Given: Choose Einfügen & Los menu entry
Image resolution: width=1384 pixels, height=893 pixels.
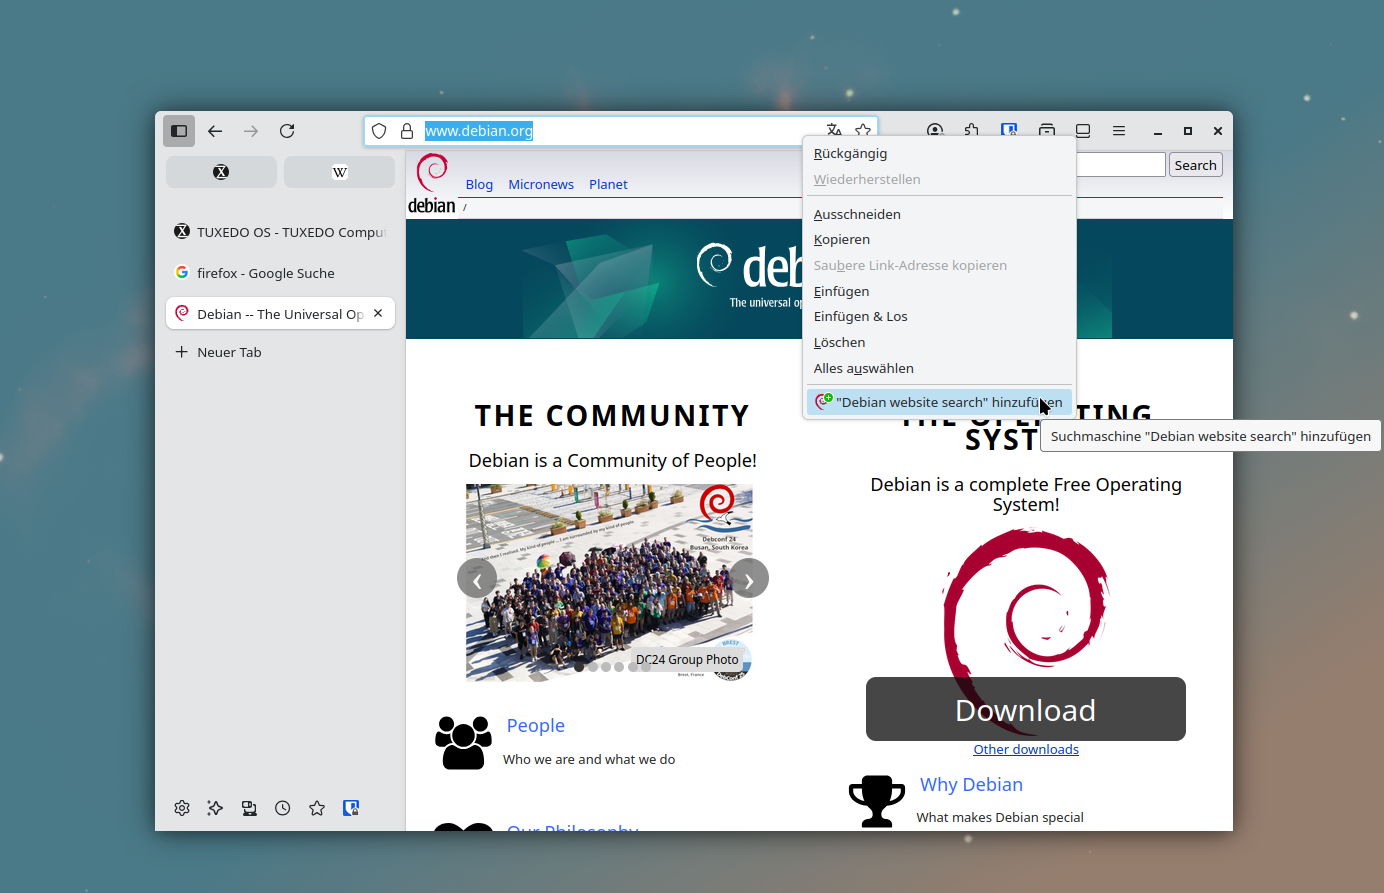Looking at the screenshot, I should (x=939, y=316).
